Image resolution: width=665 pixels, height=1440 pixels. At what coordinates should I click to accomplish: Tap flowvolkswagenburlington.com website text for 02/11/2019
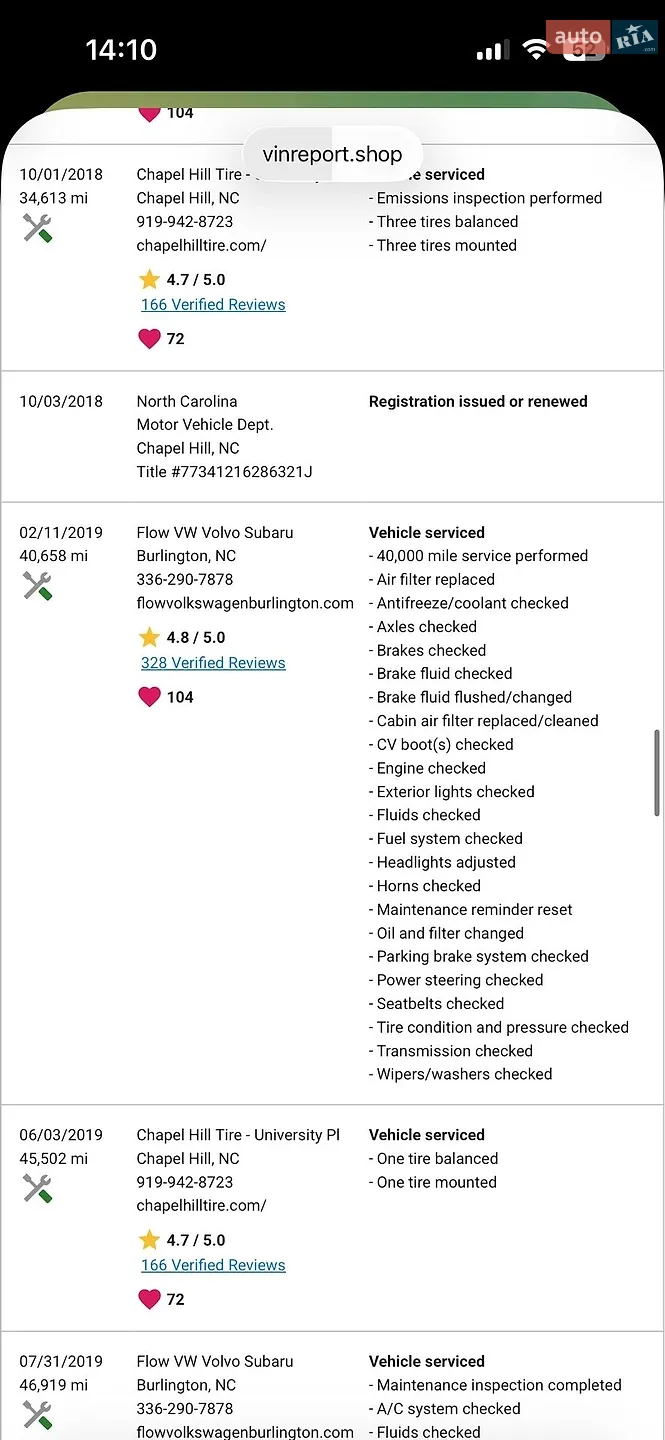(x=245, y=603)
